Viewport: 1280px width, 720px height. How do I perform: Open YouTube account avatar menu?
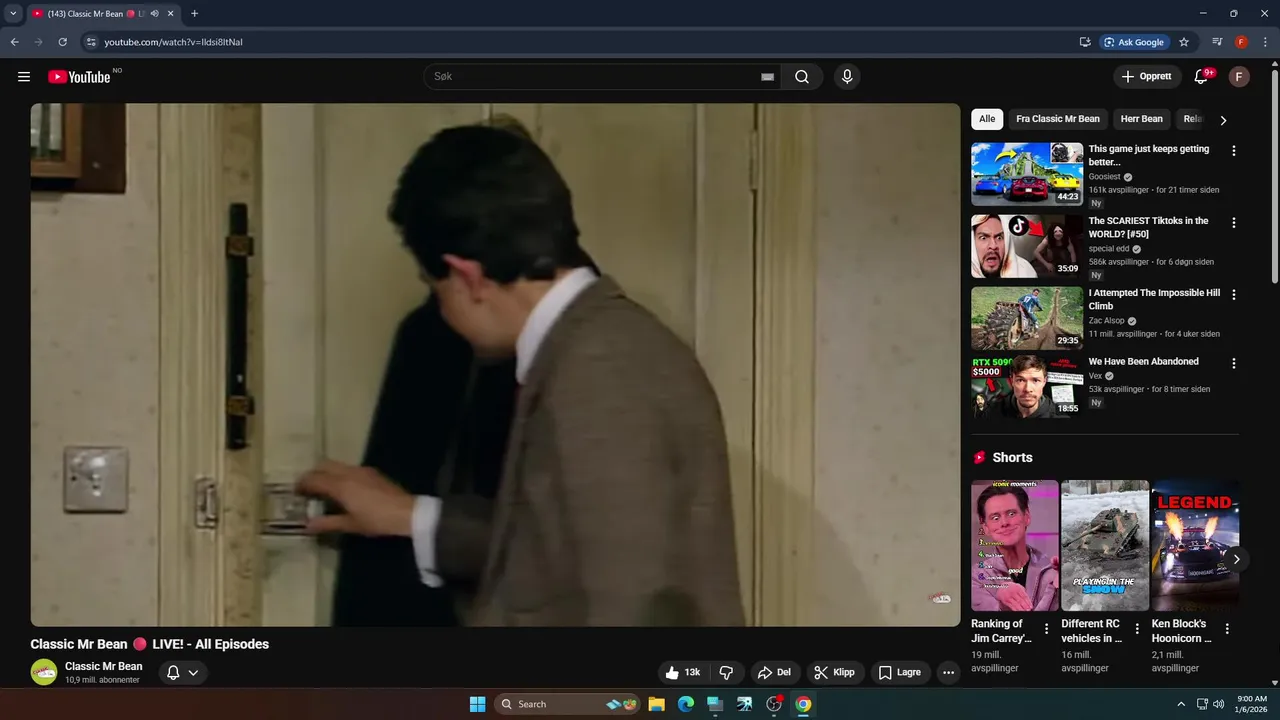click(x=1239, y=77)
